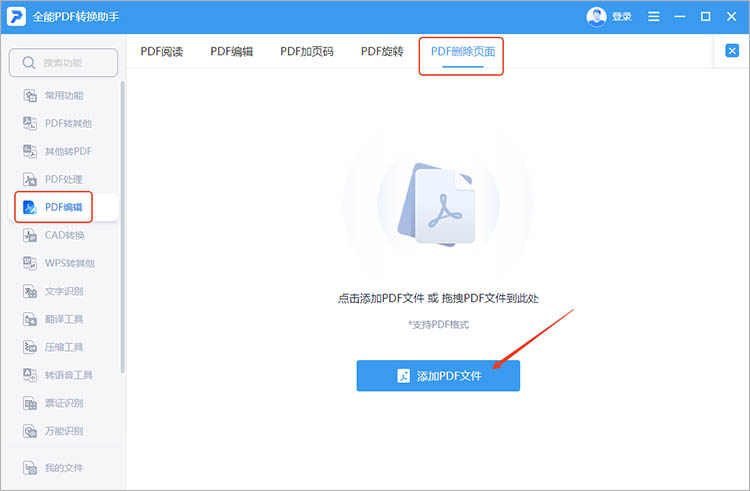Open 票证识别 text in sidebar
Image resolution: width=750 pixels, height=491 pixels.
[x=64, y=403]
